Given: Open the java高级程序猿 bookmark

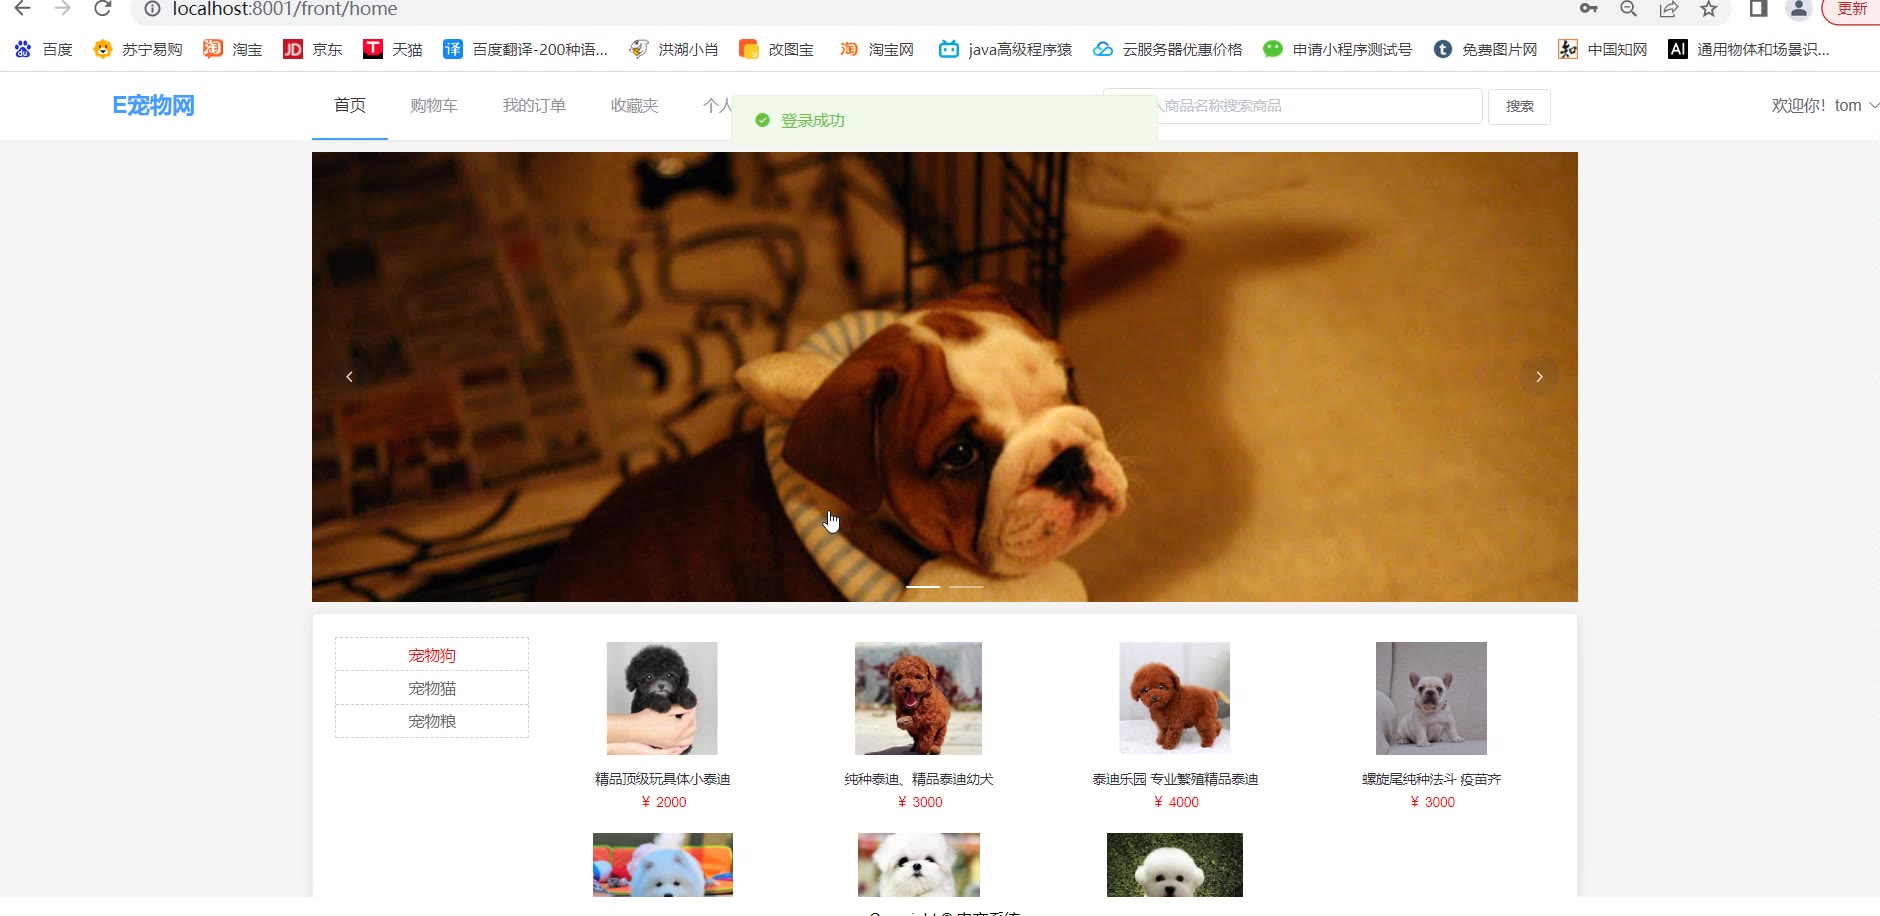Looking at the screenshot, I should pos(1005,49).
